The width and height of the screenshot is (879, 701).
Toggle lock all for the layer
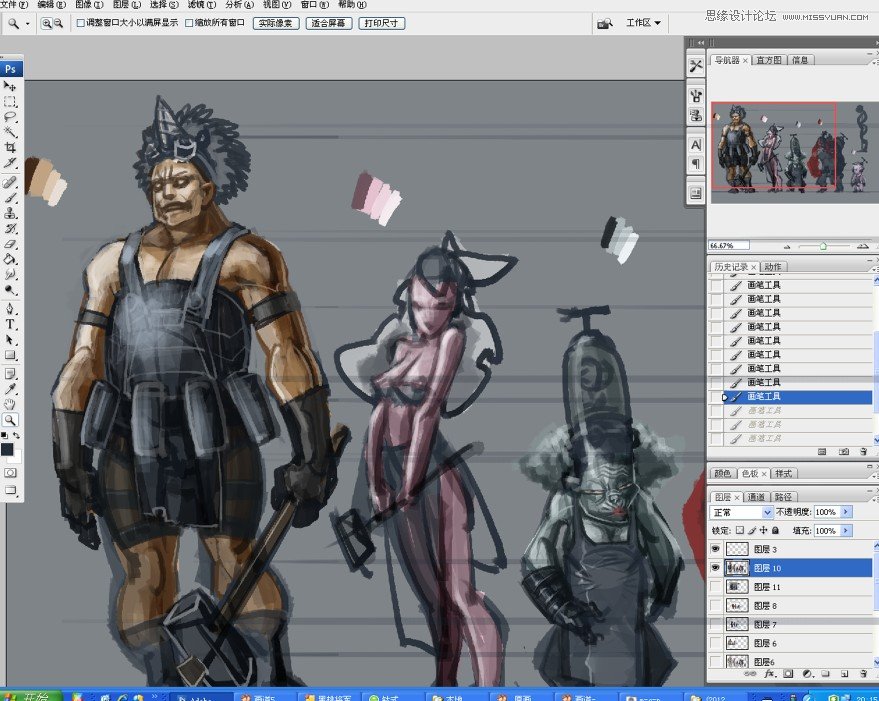pos(775,530)
